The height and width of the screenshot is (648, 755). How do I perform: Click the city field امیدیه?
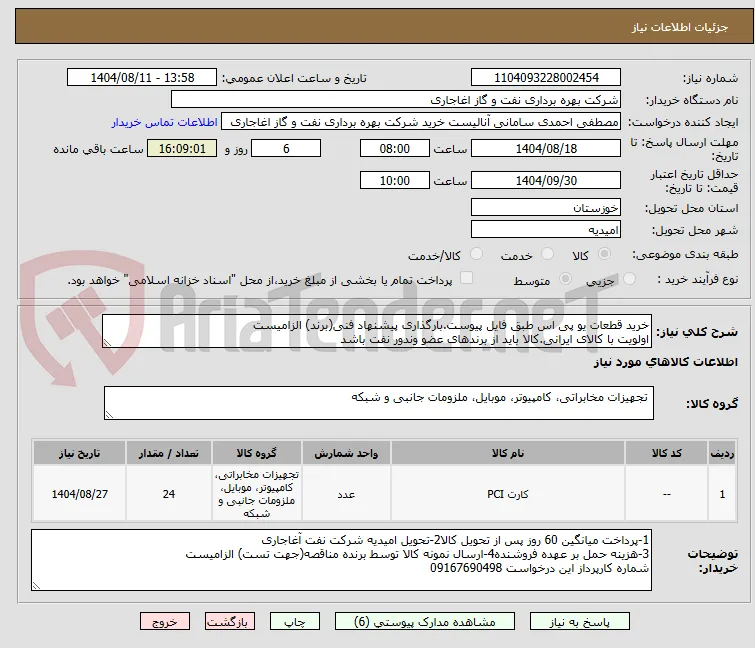tap(546, 230)
